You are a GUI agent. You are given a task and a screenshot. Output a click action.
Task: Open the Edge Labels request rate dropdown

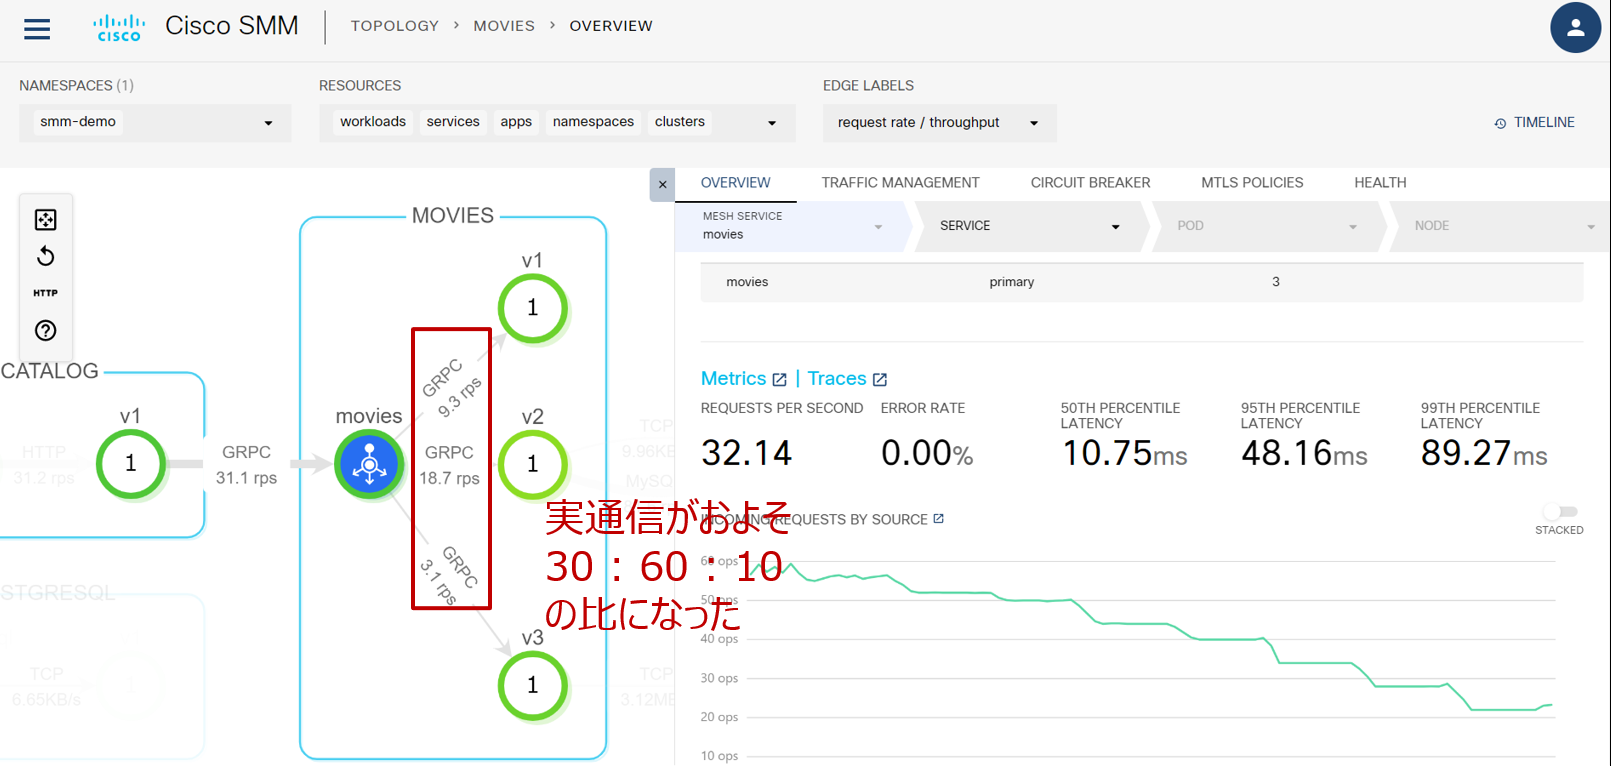939,123
